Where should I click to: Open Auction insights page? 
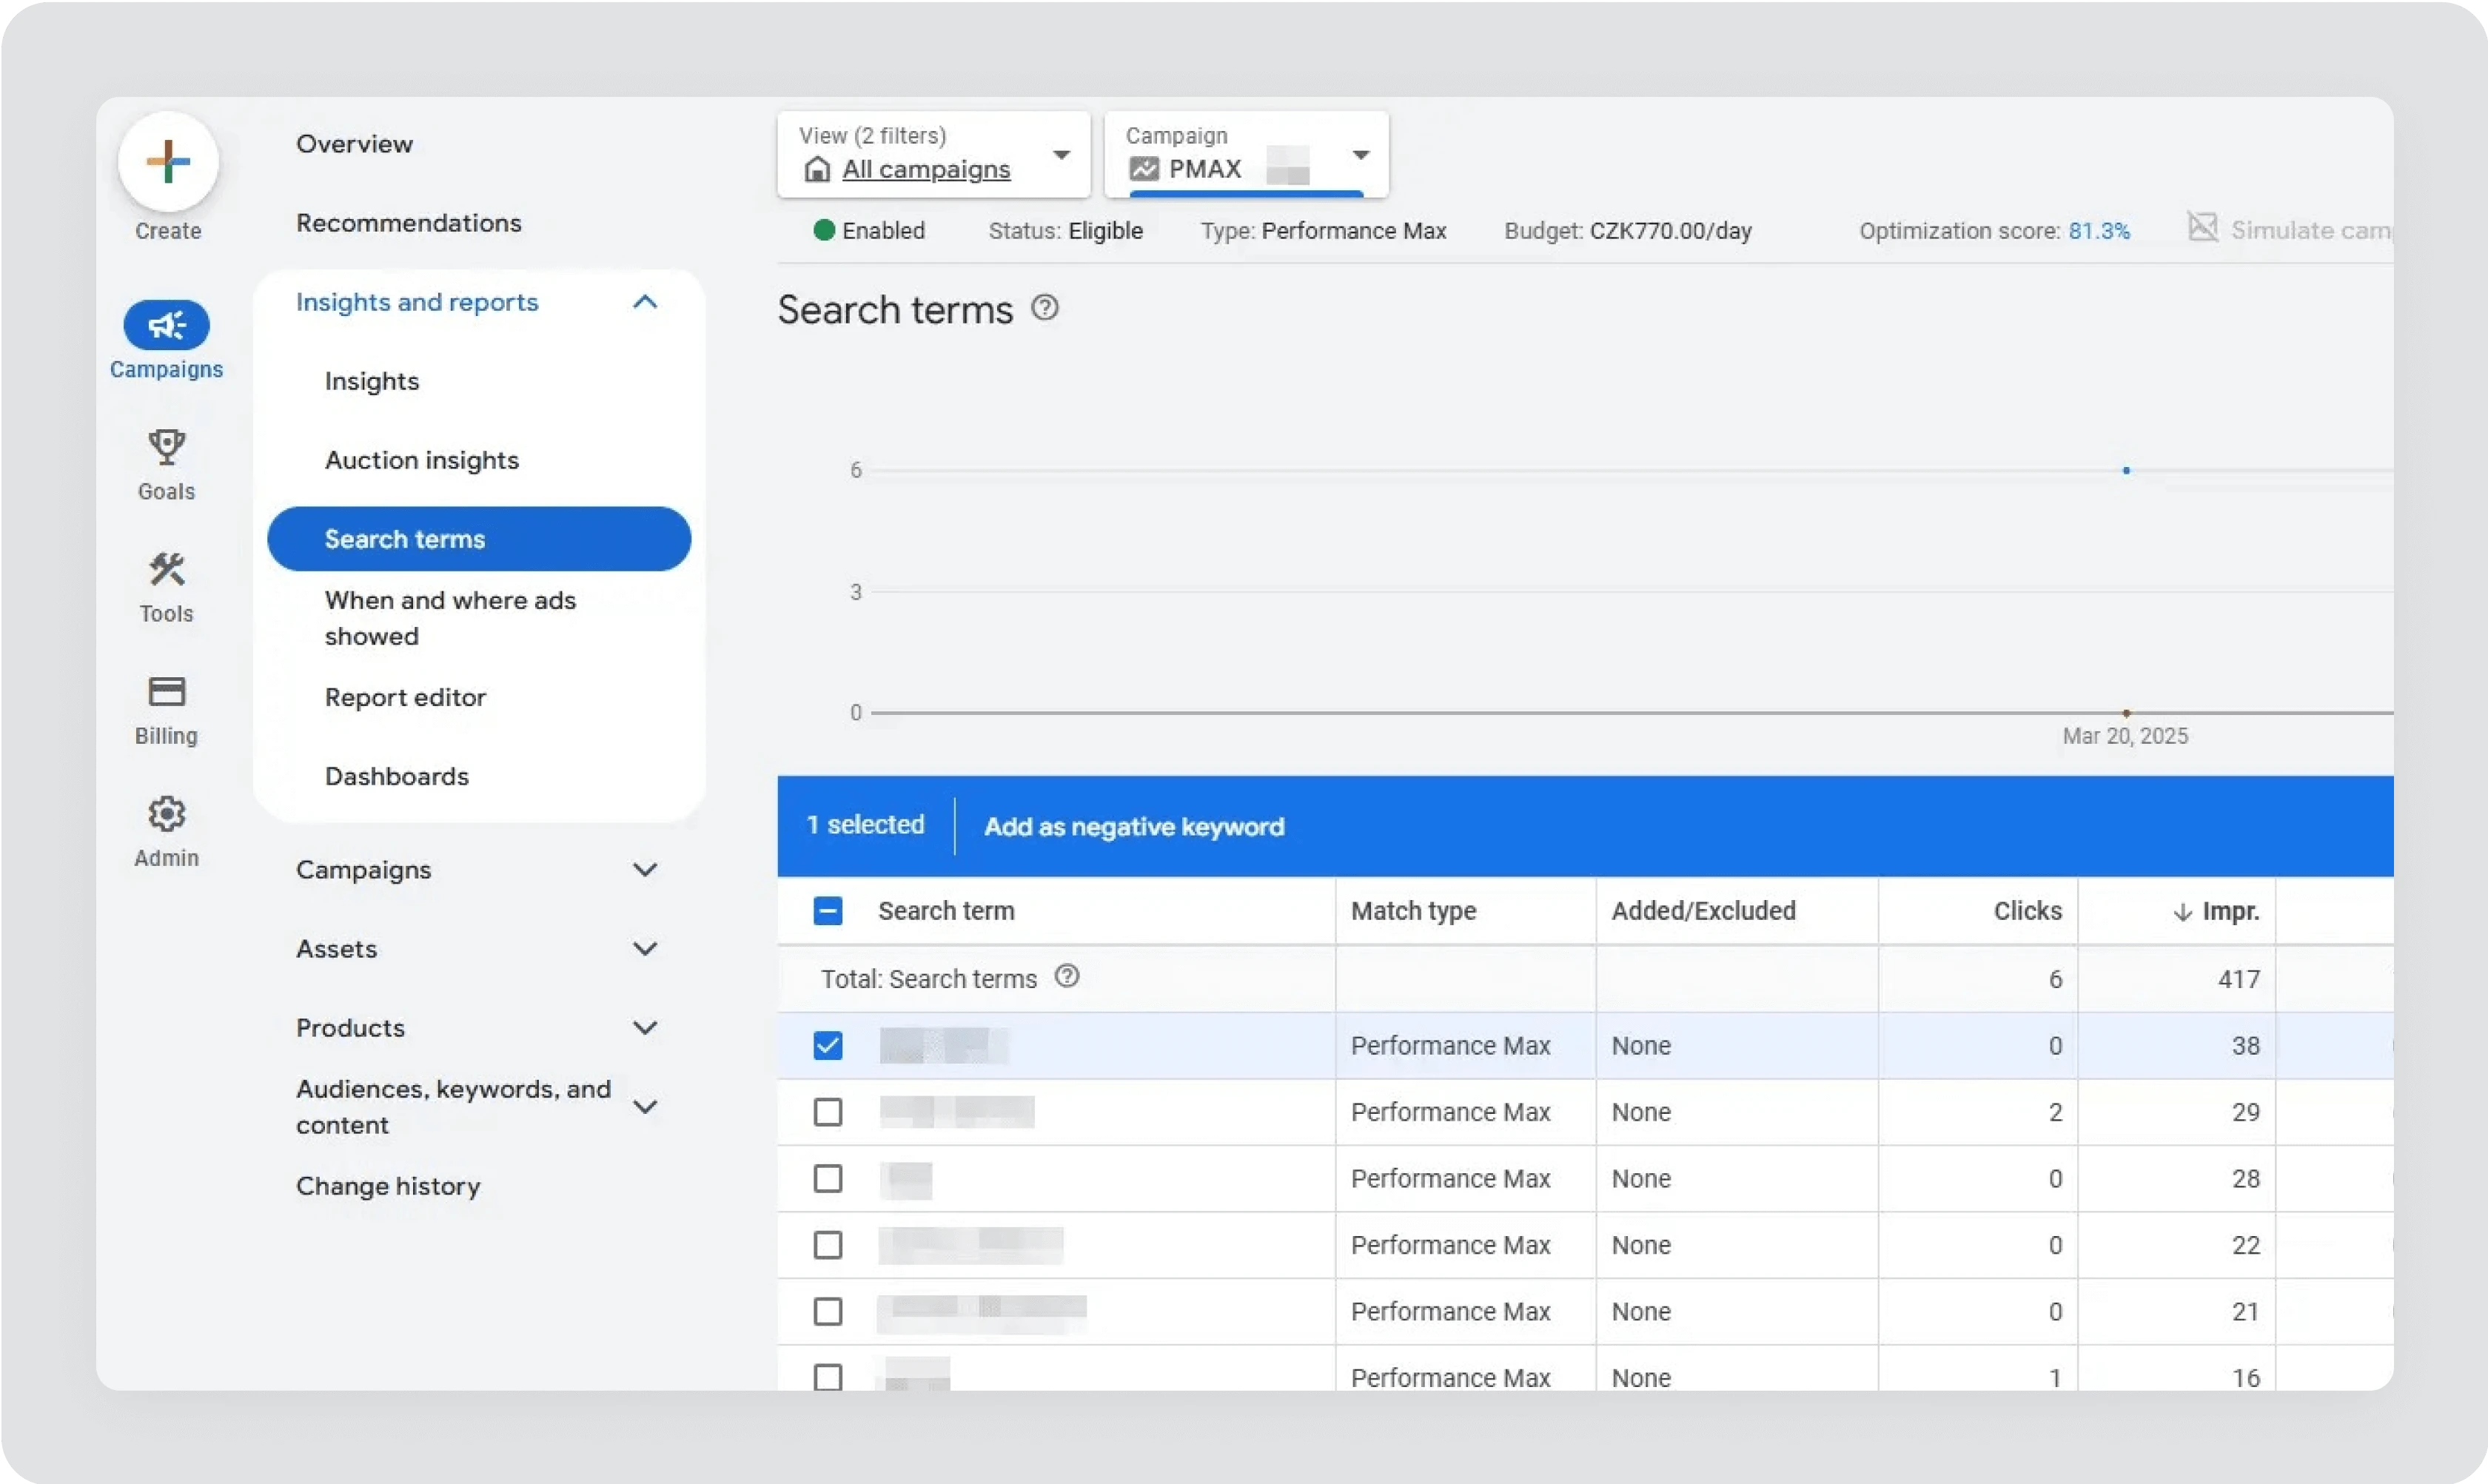click(421, 460)
